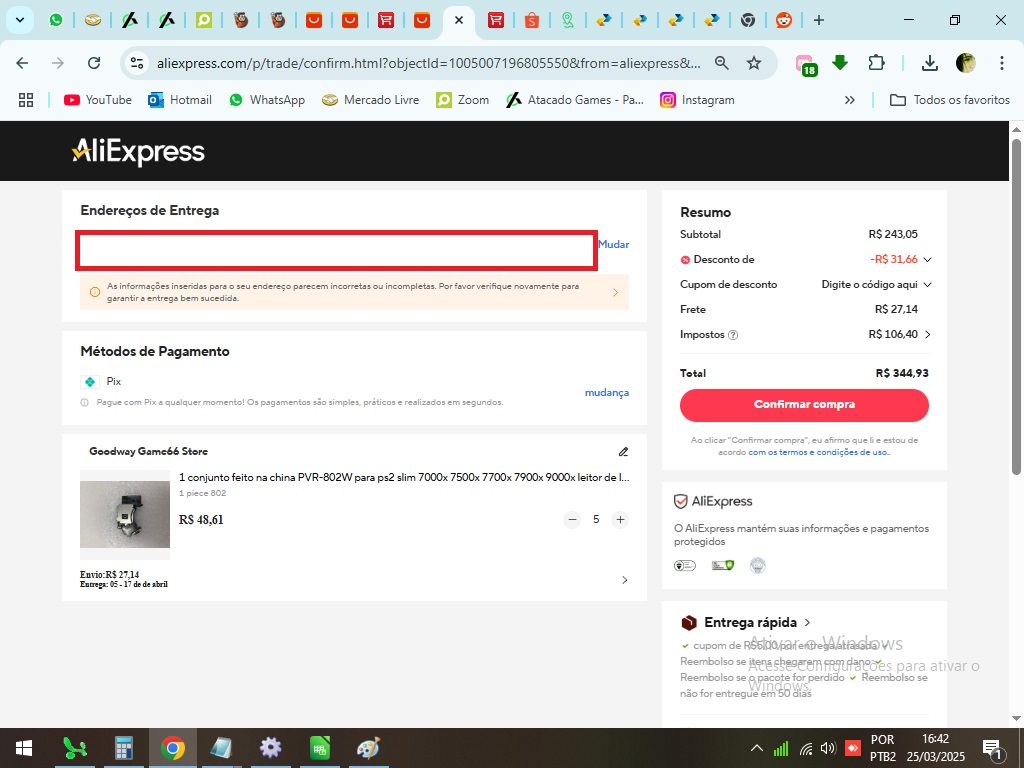Click the Confirmar compra button
Screen dimensions: 1024x768
[x=804, y=405]
